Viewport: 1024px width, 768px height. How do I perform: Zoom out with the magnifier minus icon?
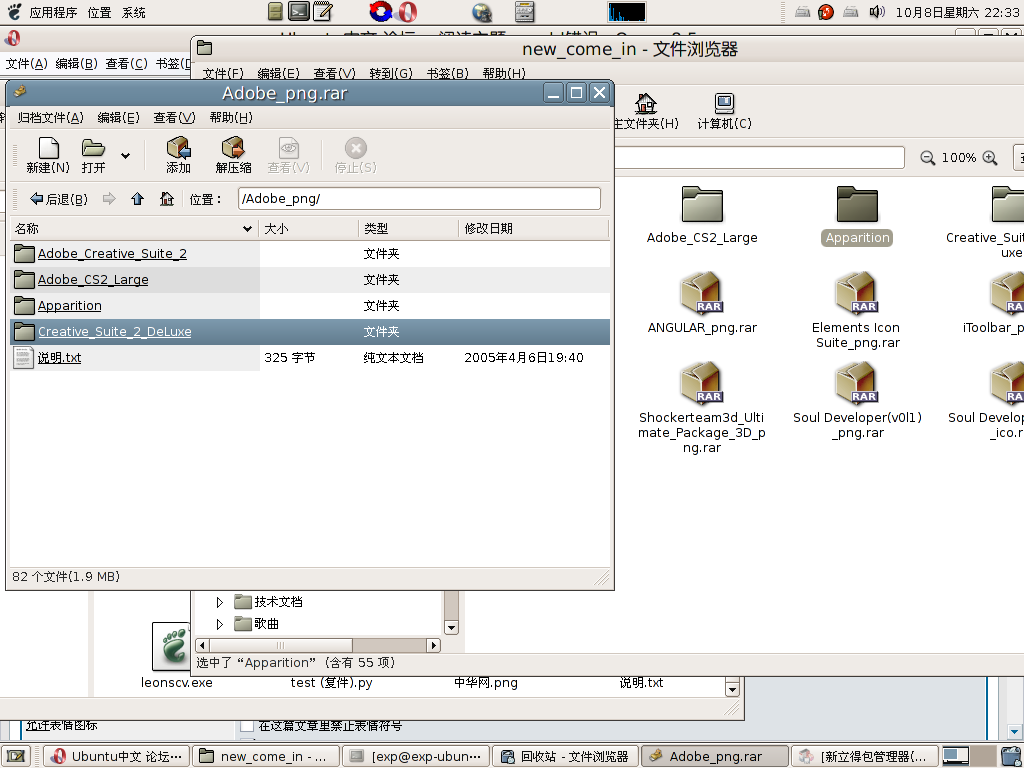point(927,158)
